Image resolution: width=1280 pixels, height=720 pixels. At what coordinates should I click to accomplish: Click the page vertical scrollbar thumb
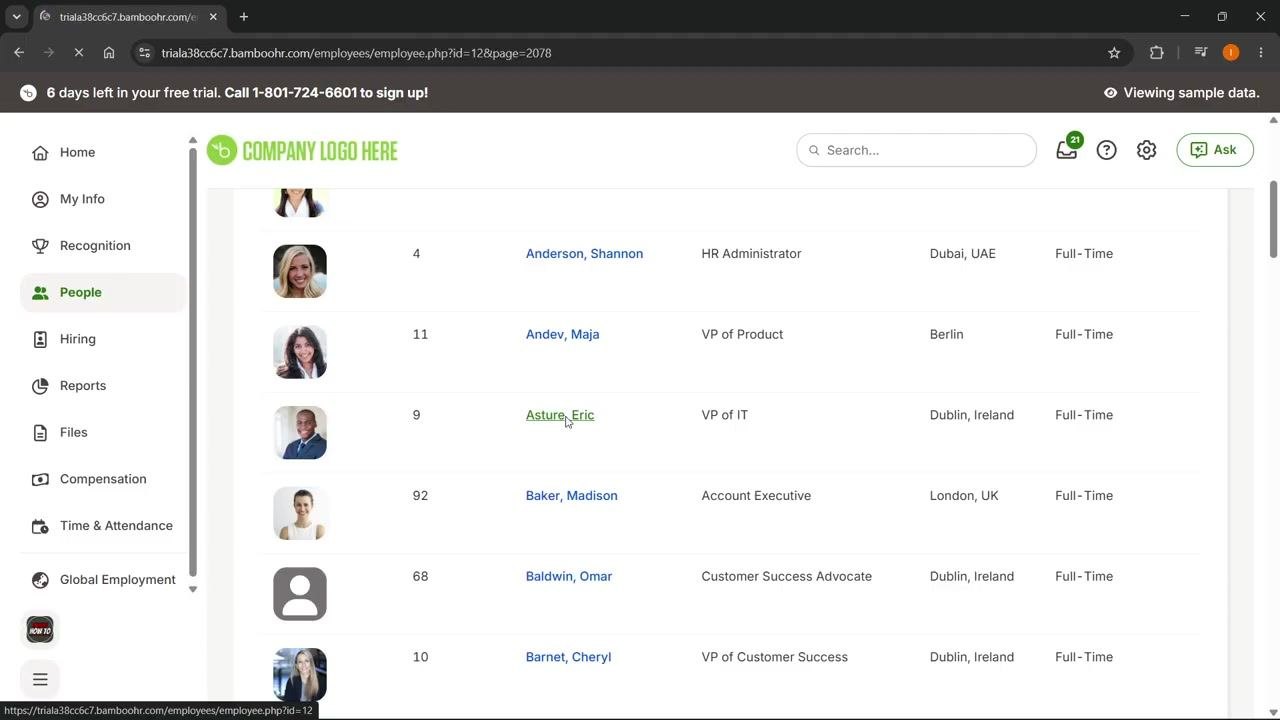[1273, 218]
